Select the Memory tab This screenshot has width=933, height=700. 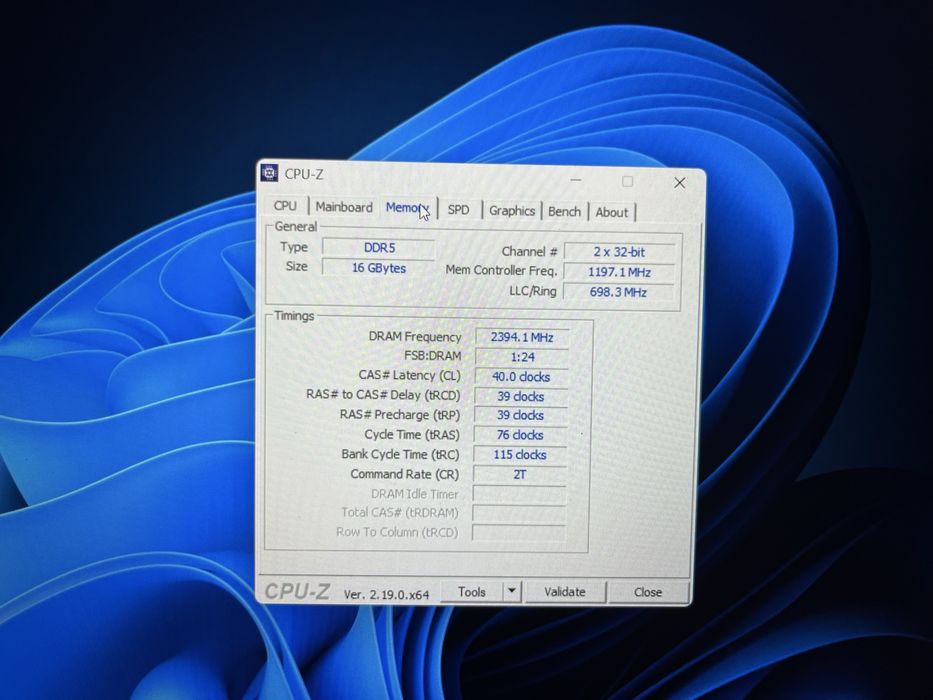pos(408,208)
